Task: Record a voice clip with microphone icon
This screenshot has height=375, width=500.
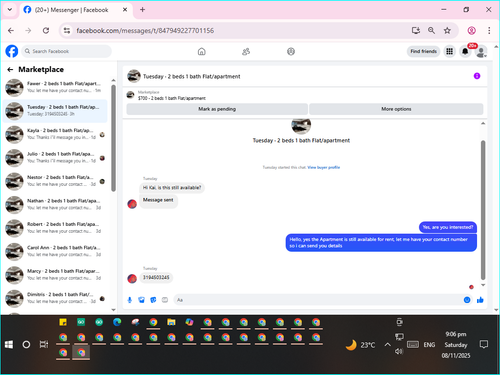Action: click(x=130, y=300)
